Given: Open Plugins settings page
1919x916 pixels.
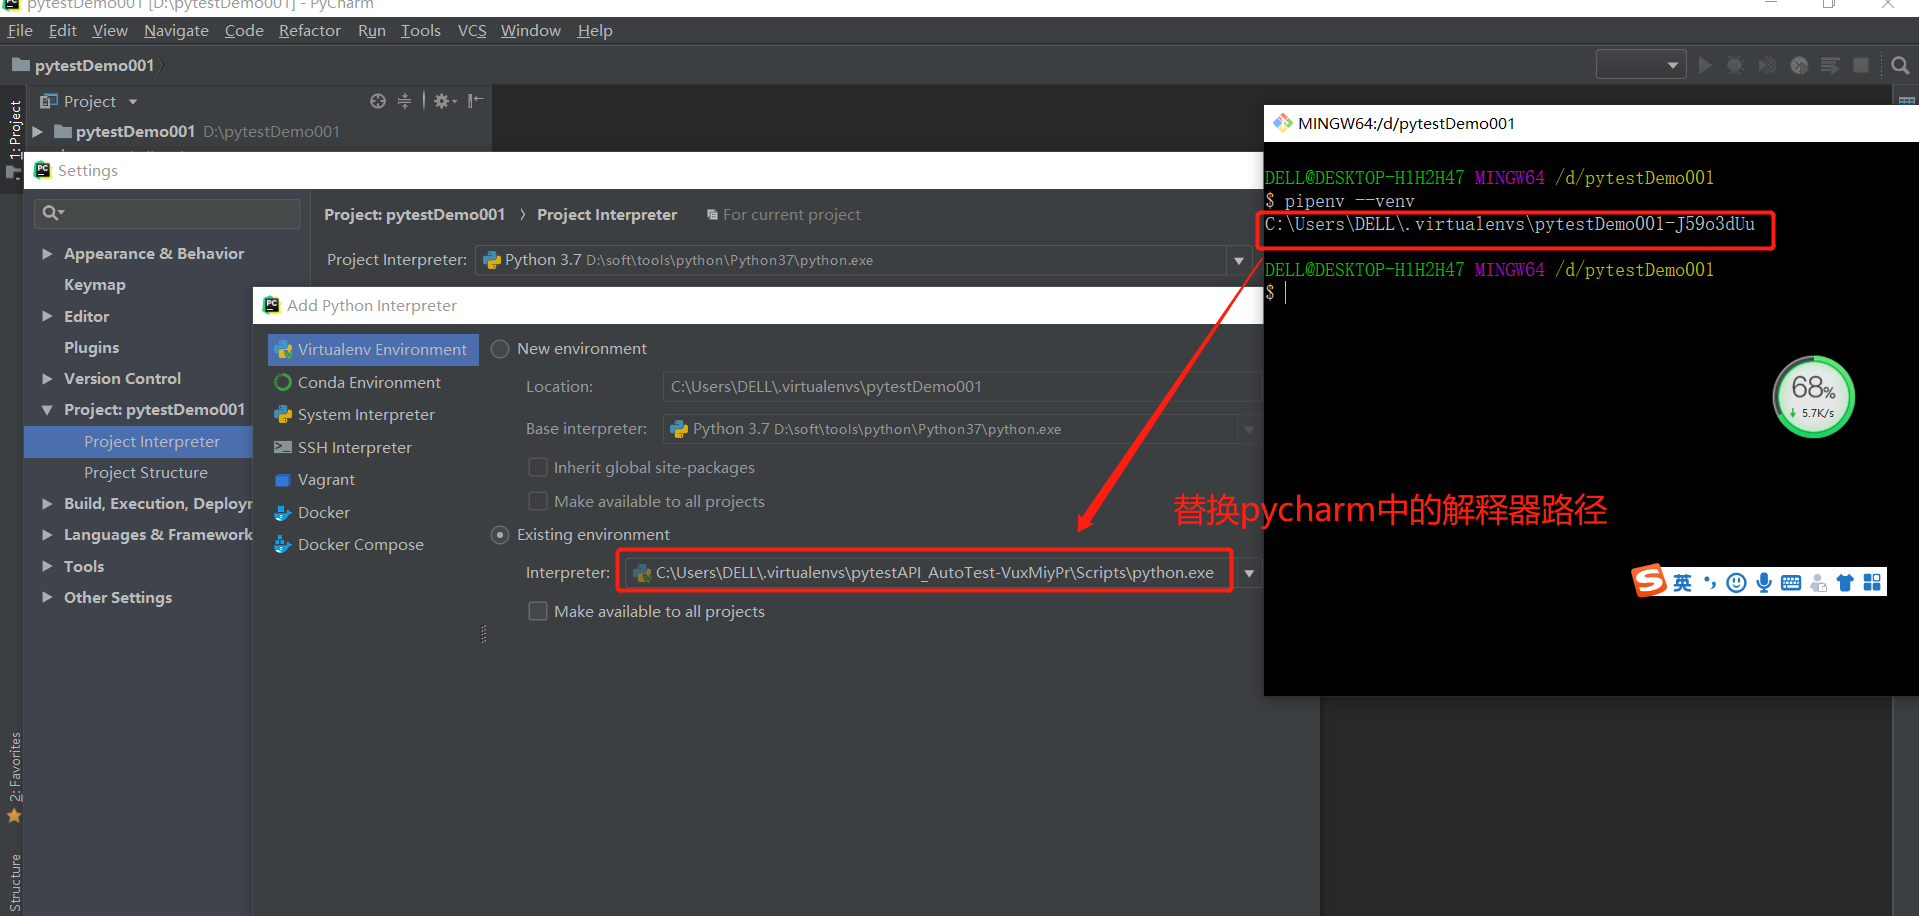Looking at the screenshot, I should coord(92,347).
